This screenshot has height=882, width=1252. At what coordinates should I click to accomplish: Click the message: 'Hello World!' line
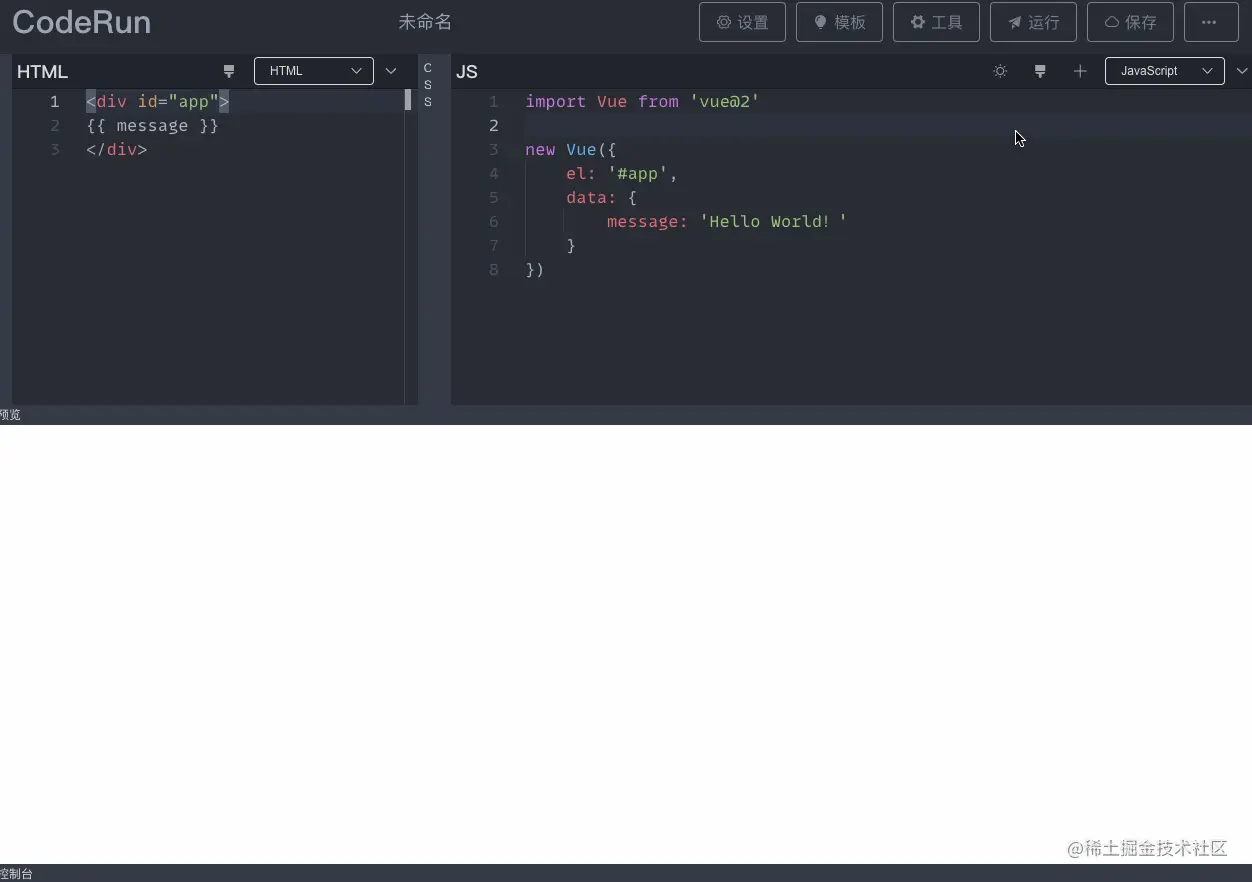(727, 221)
